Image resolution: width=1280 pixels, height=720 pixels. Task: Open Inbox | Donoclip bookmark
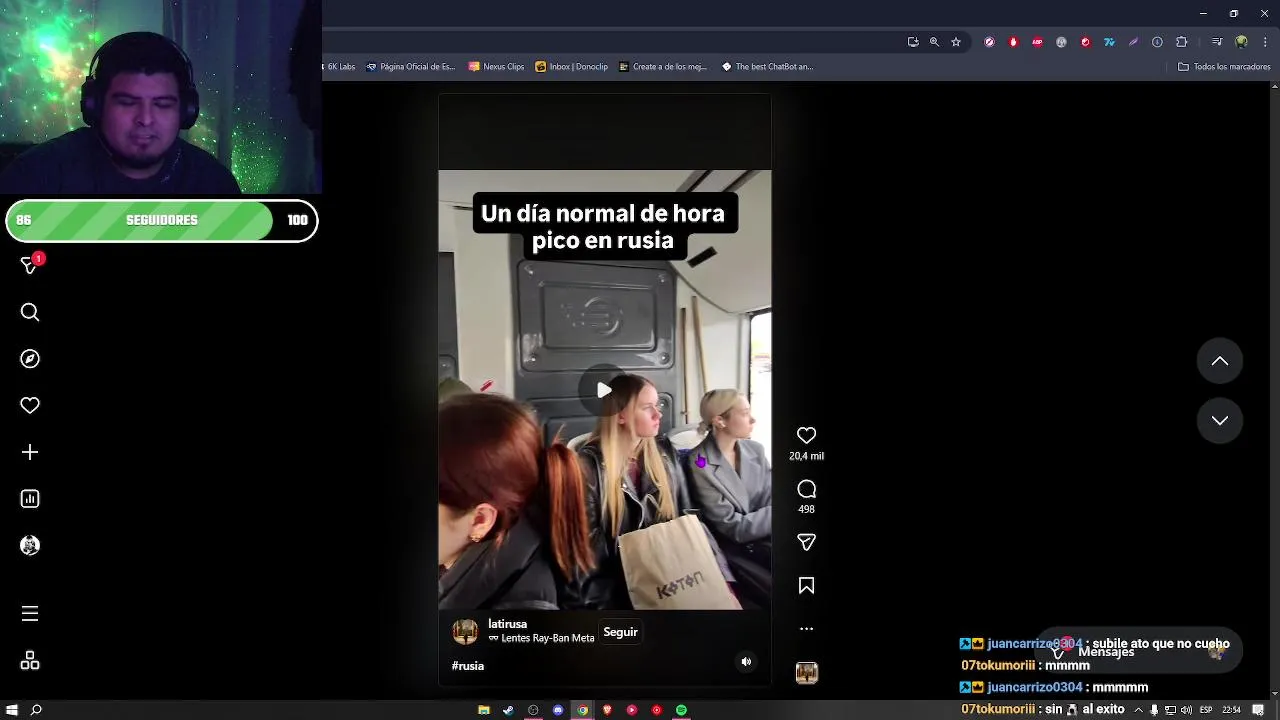pyautogui.click(x=571, y=67)
